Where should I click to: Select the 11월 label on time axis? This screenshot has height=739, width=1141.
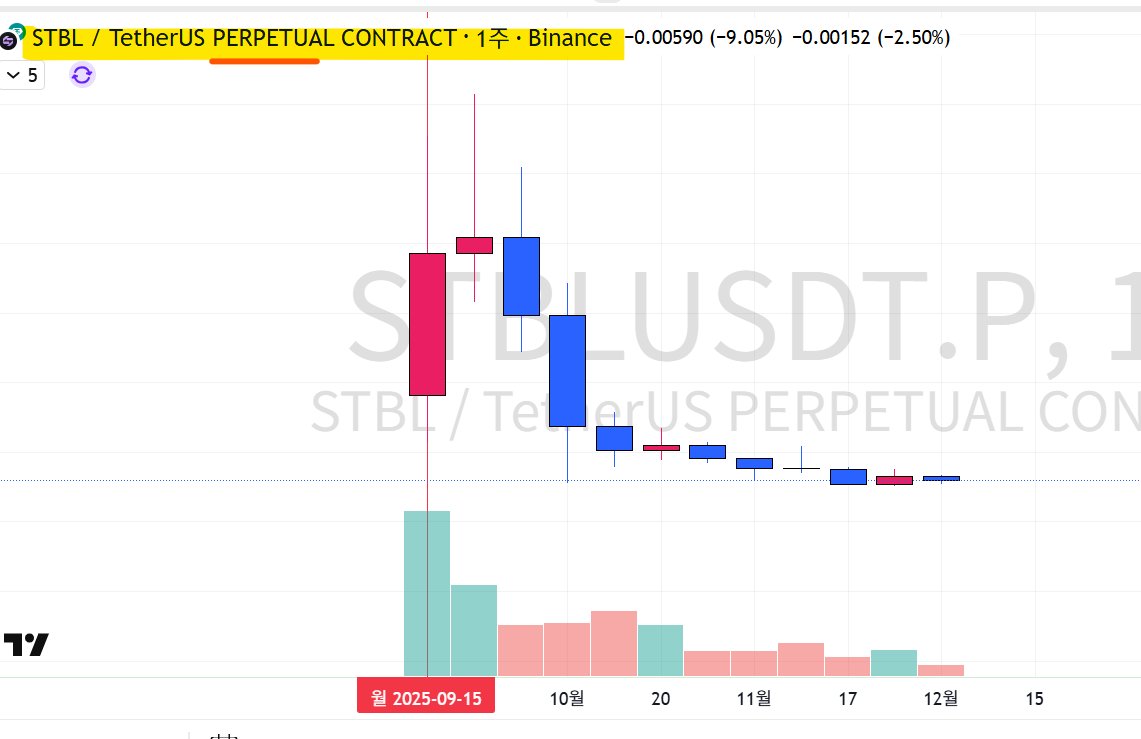tap(754, 698)
